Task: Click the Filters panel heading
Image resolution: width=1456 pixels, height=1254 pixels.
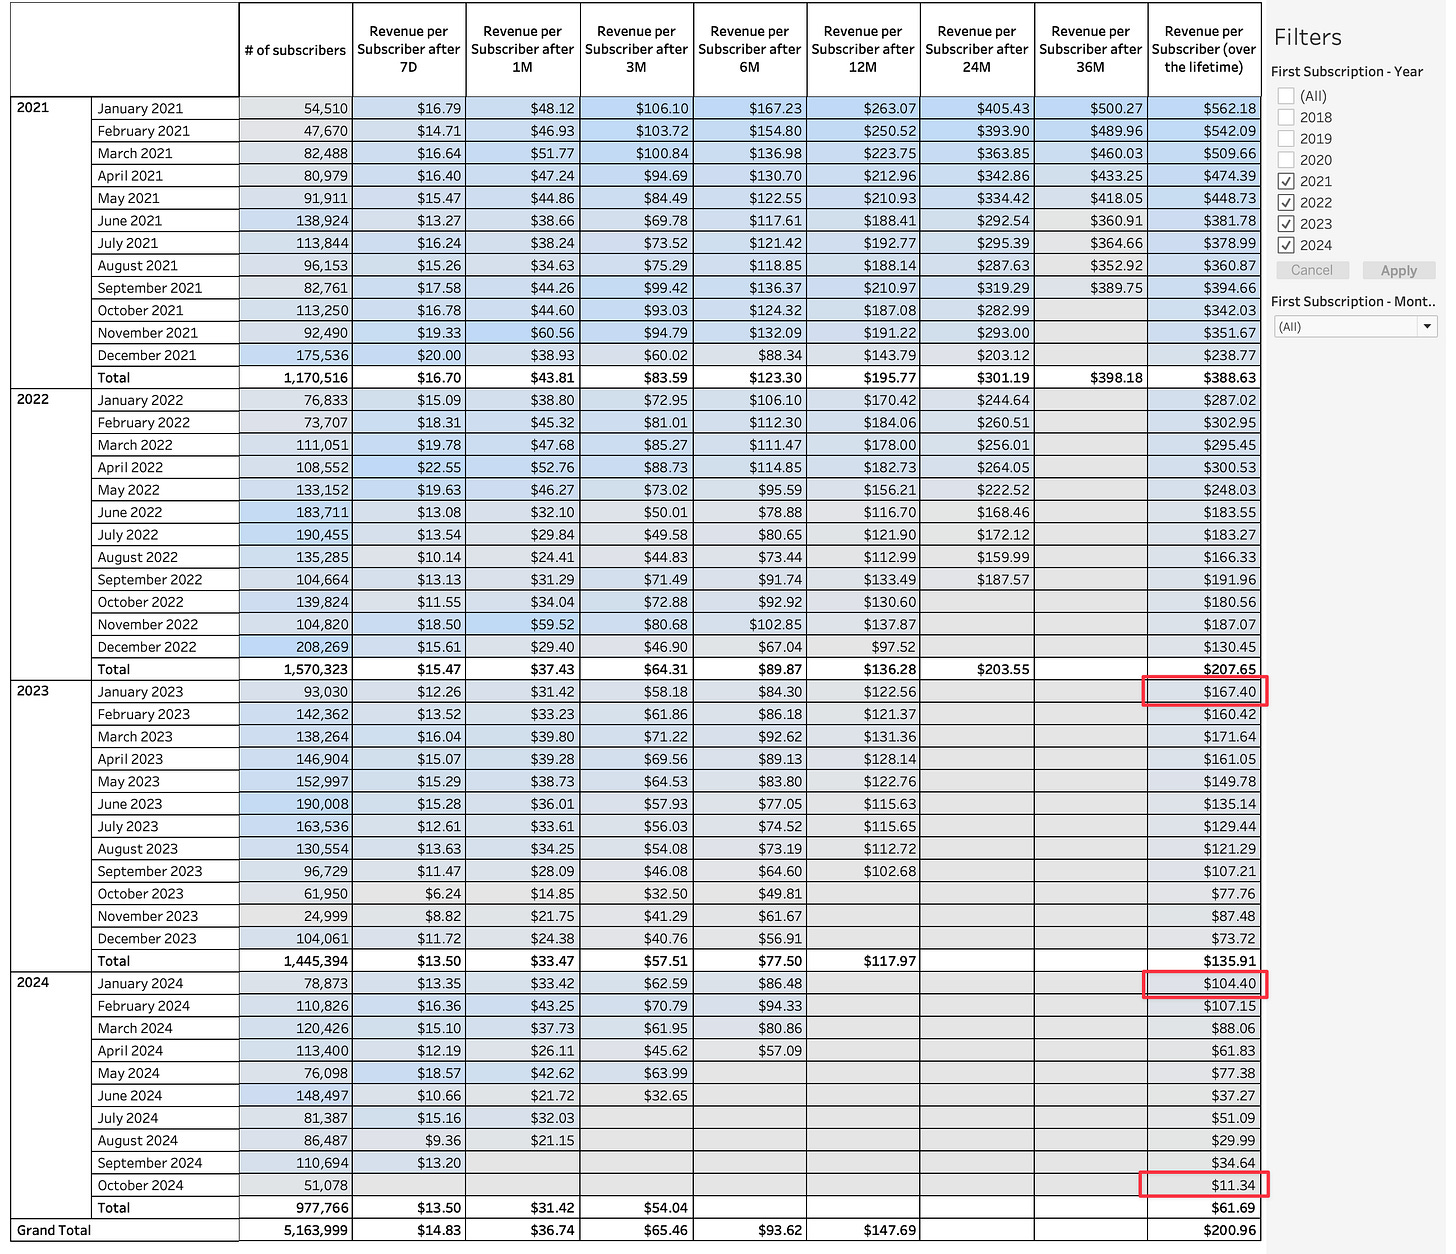Action: point(1307,37)
